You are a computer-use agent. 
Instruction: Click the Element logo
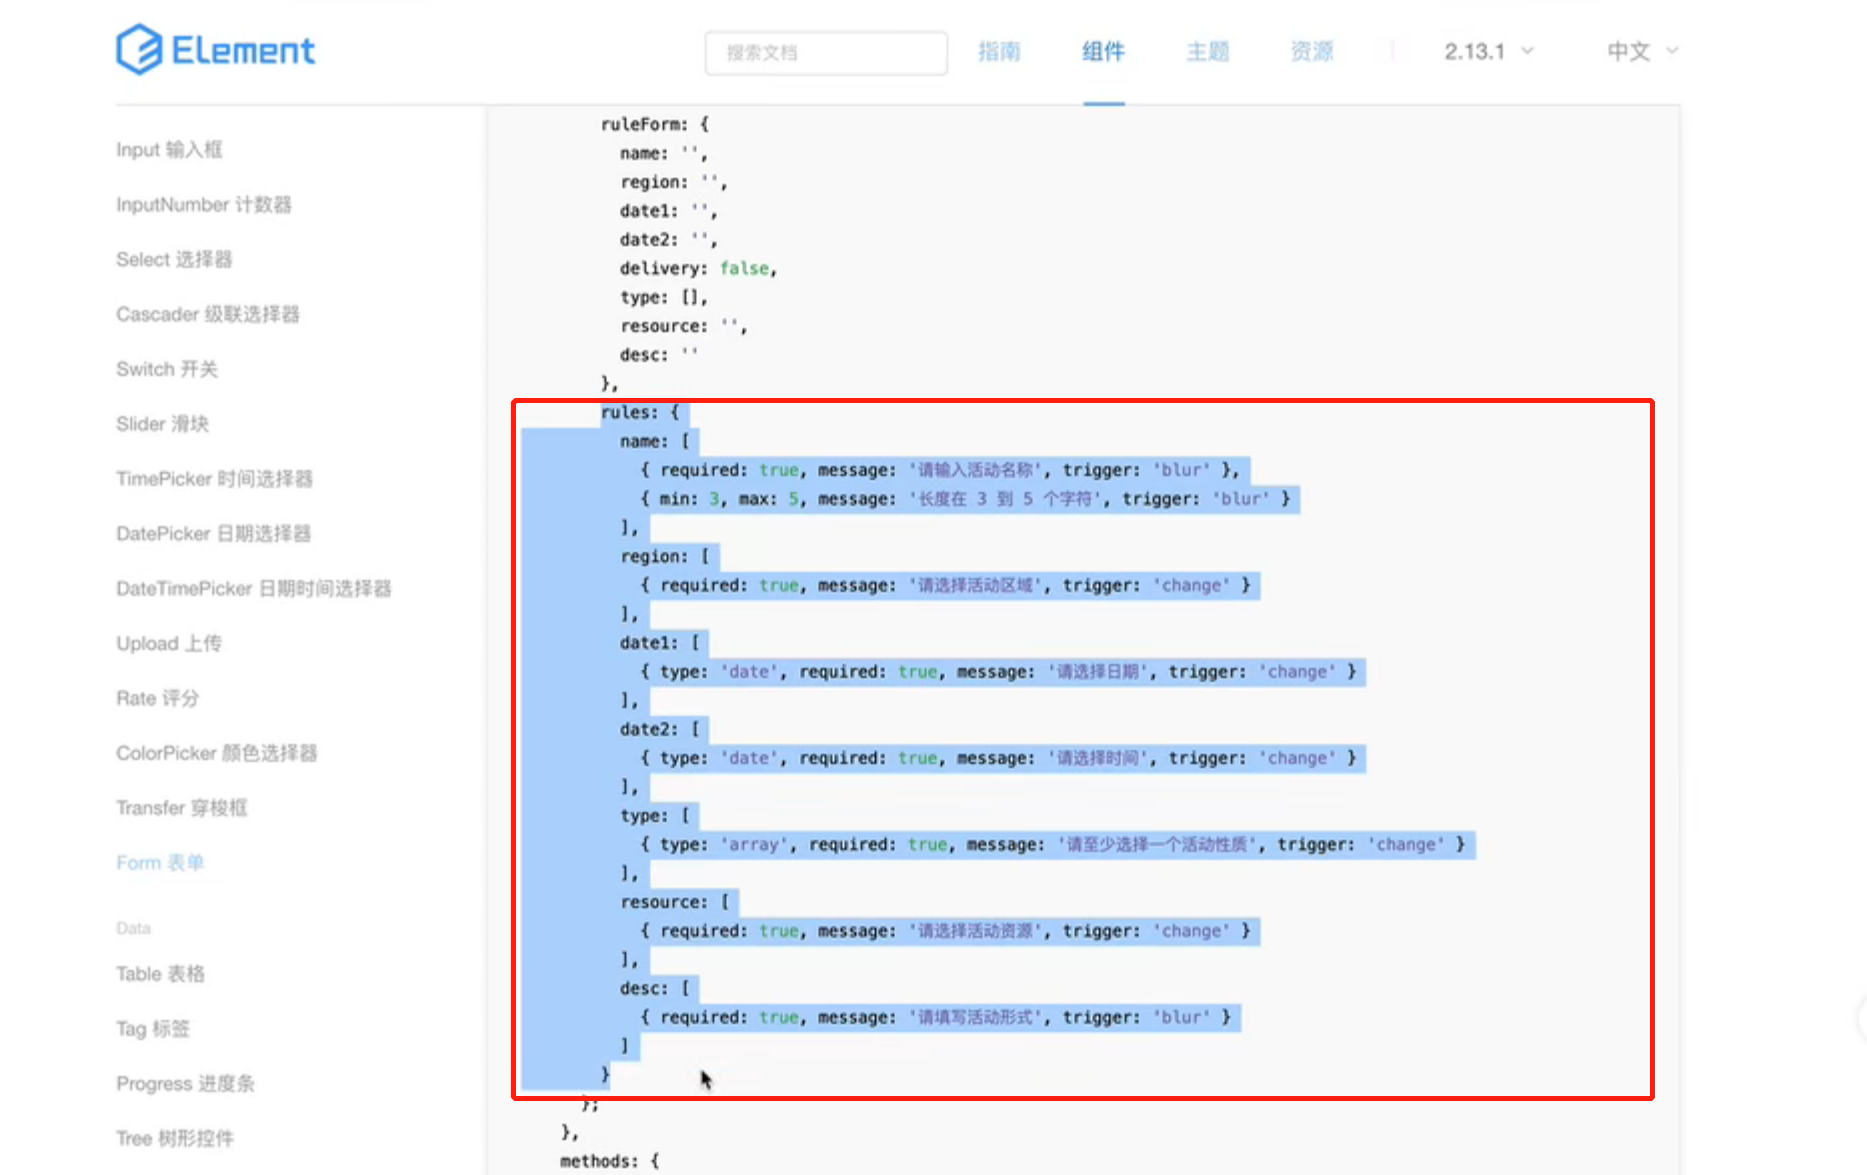click(215, 50)
